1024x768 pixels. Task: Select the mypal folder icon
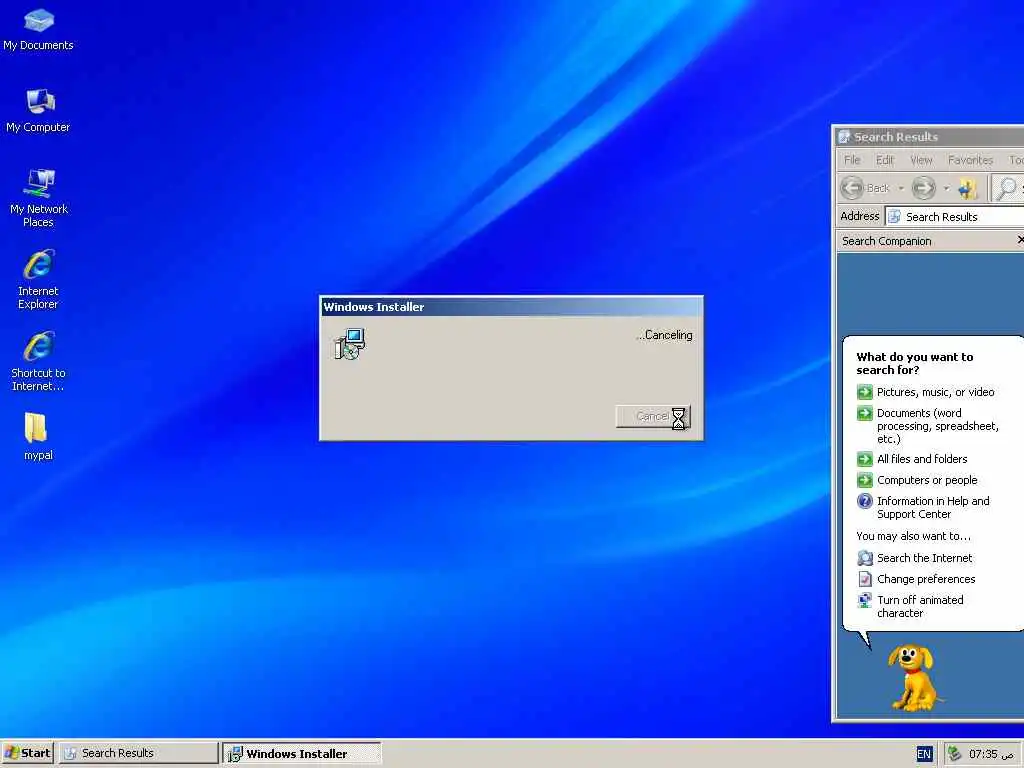pos(38,436)
